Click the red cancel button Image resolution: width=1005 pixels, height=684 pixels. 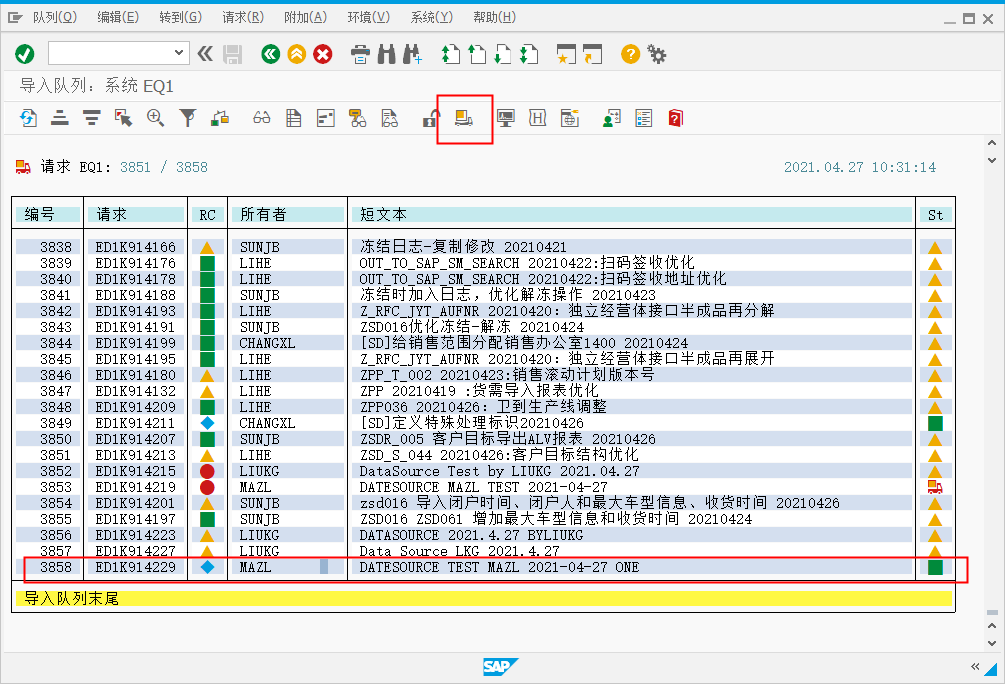321,55
